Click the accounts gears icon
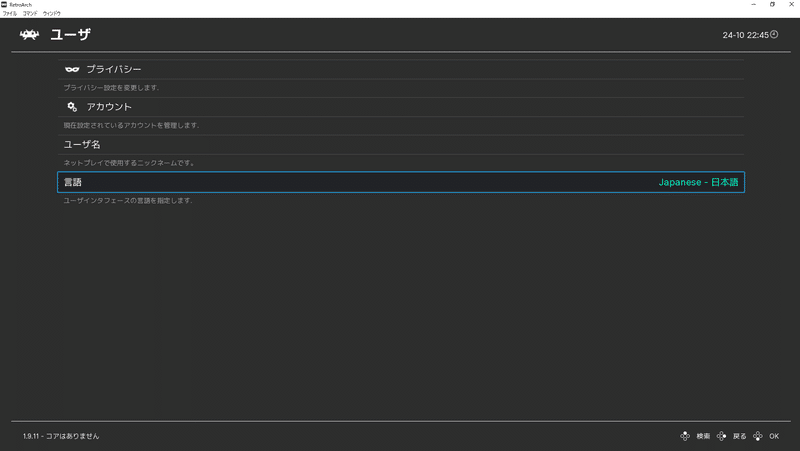Viewport: 800px width, 451px height. click(x=72, y=107)
